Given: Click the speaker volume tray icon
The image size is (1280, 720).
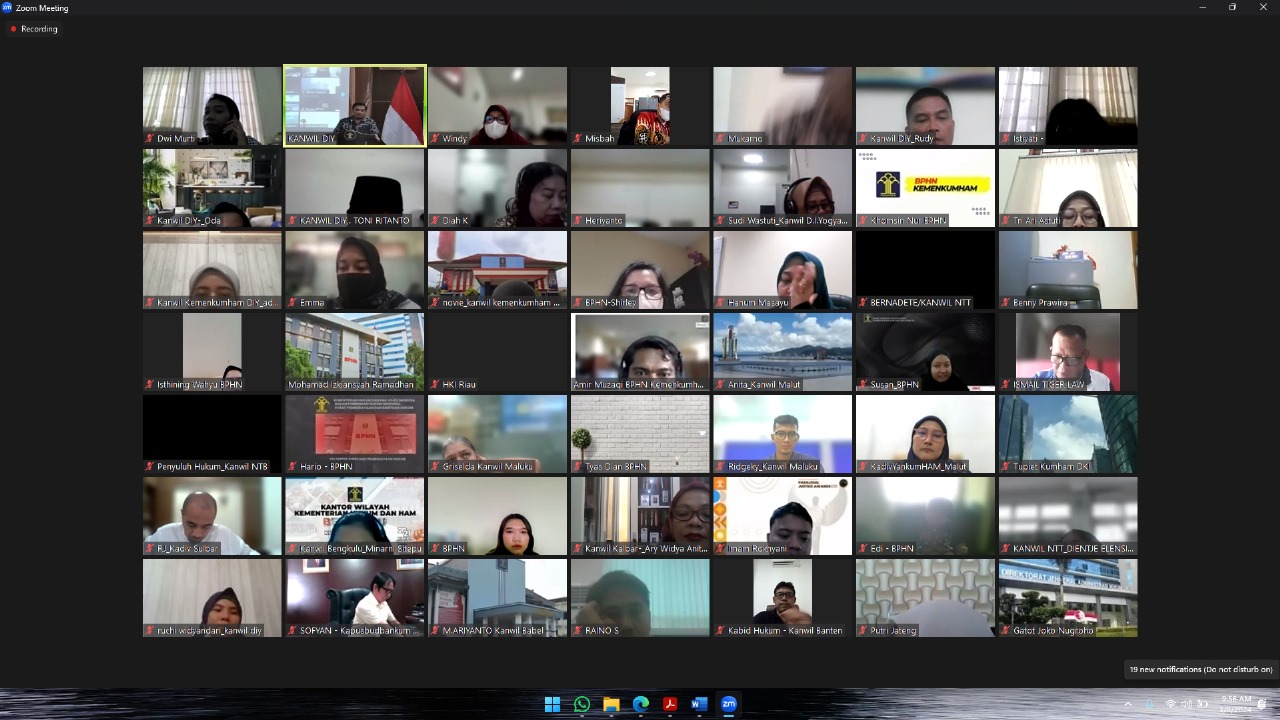Looking at the screenshot, I should tap(1187, 704).
